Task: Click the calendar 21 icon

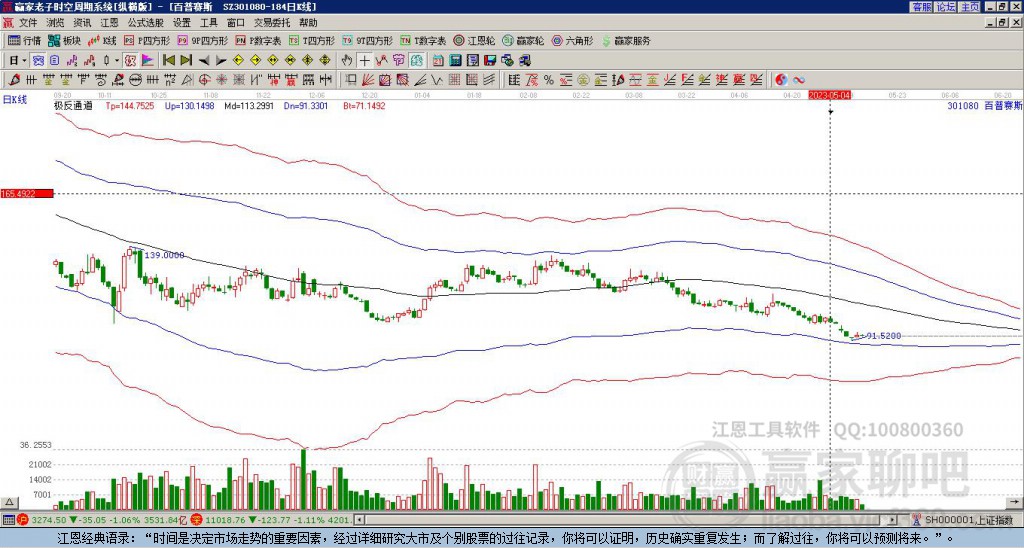Action: 438,60
